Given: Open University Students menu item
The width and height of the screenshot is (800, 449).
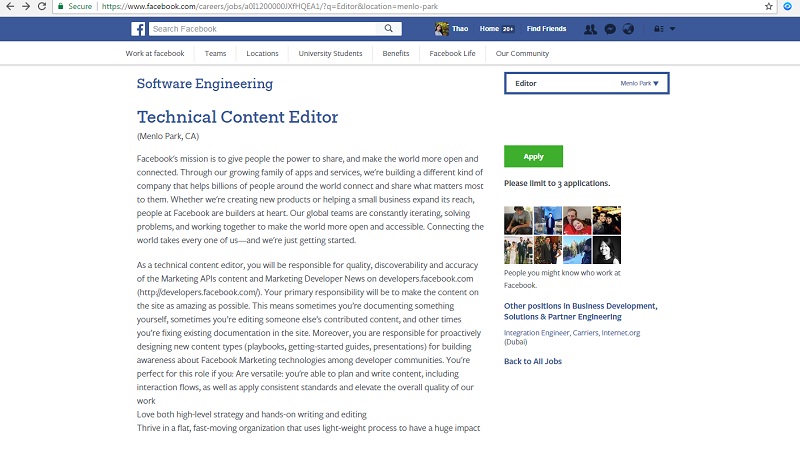Looking at the screenshot, I should point(331,53).
